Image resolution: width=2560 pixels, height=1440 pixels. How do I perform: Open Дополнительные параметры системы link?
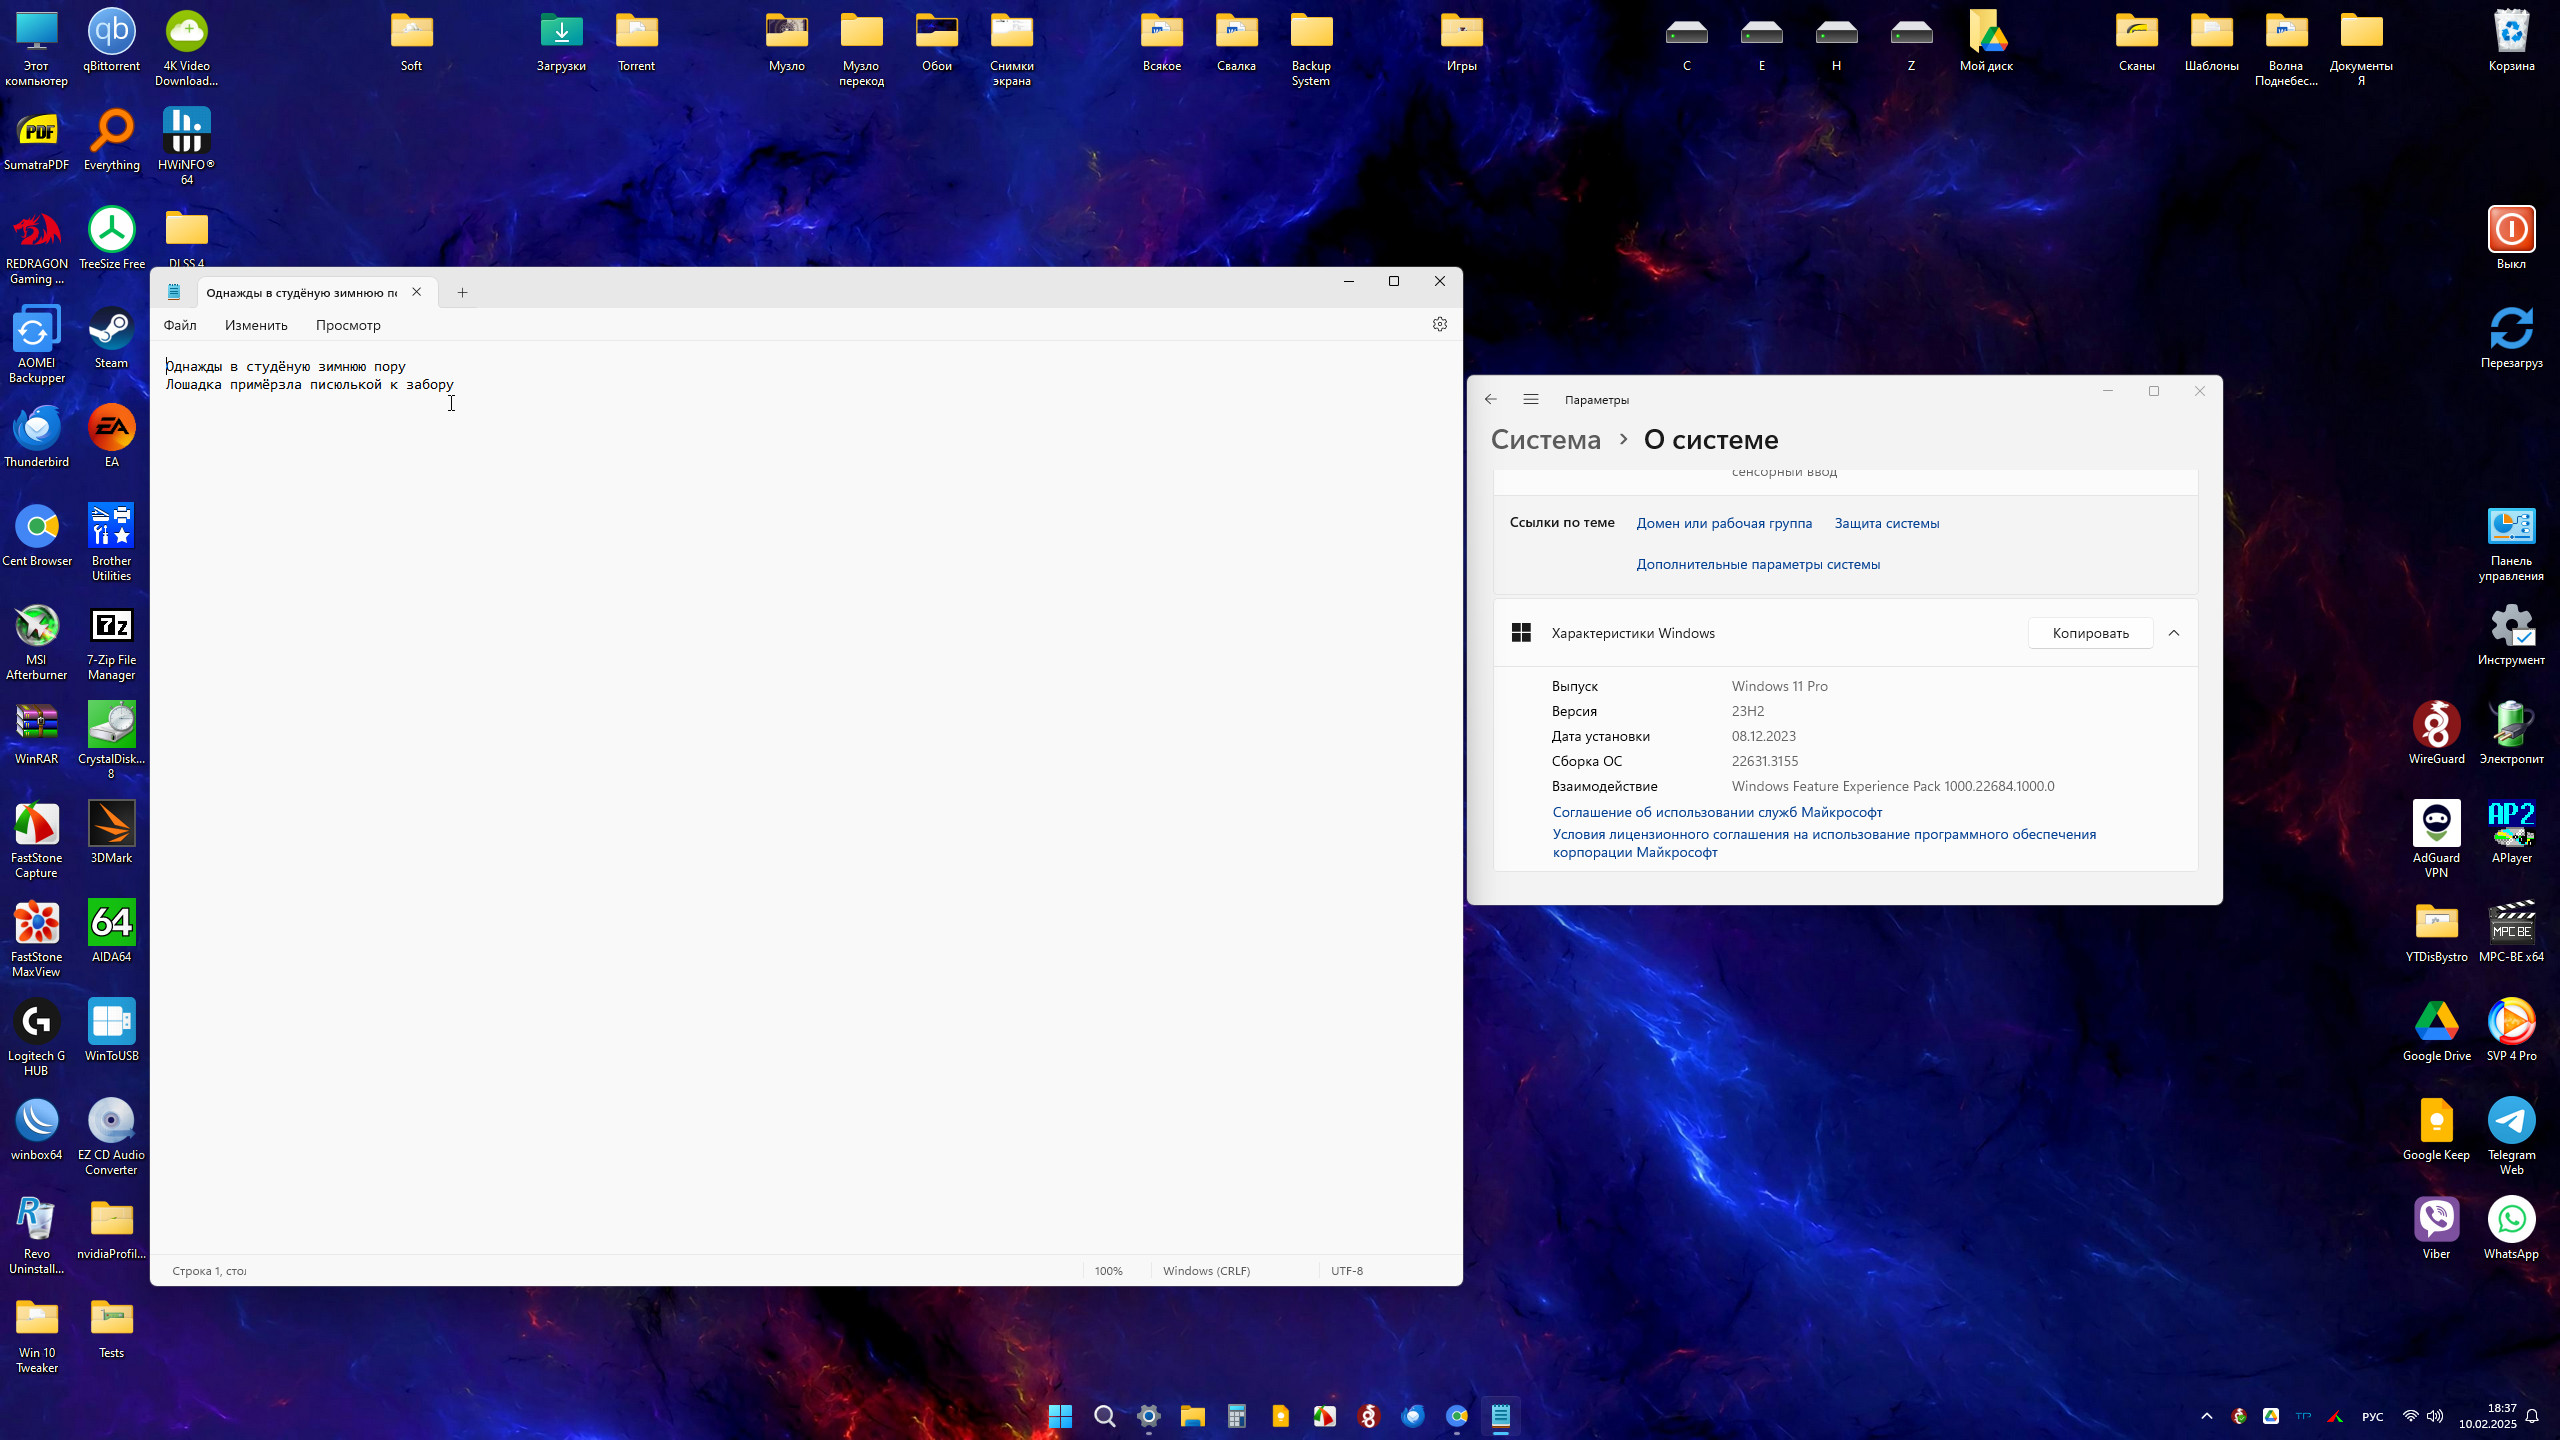coord(1758,564)
